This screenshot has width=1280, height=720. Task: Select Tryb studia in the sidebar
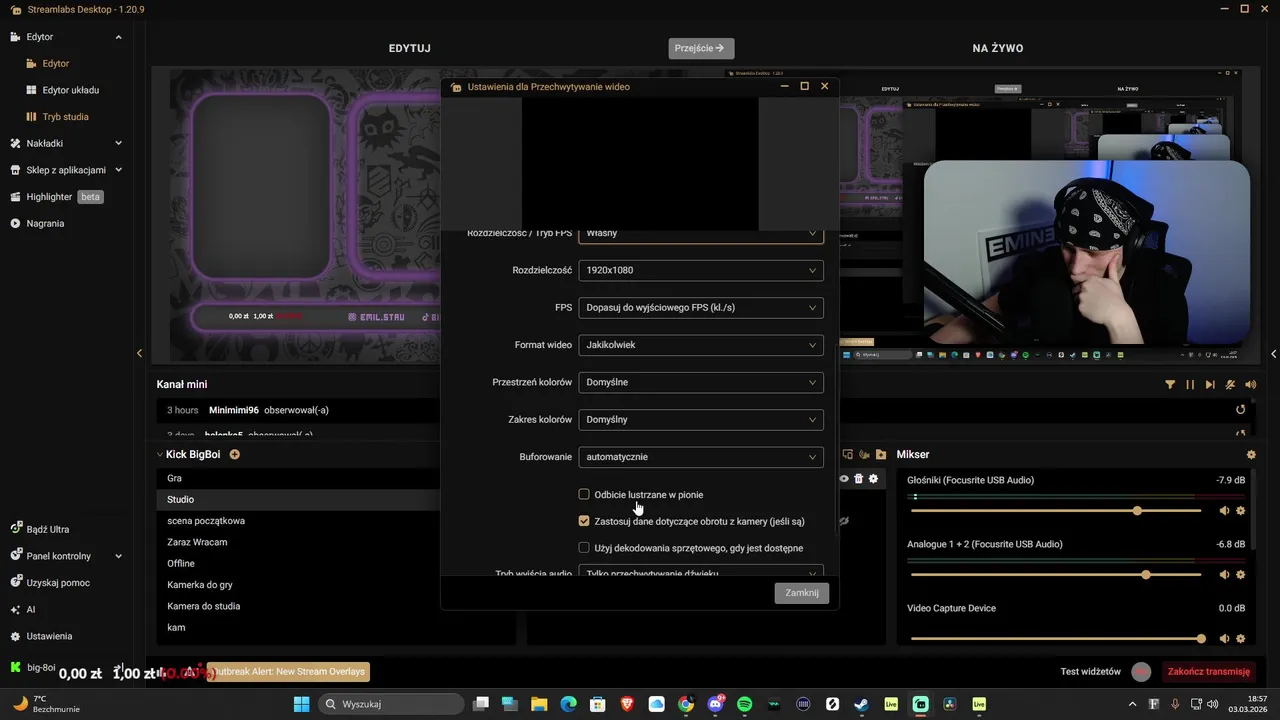coord(58,117)
